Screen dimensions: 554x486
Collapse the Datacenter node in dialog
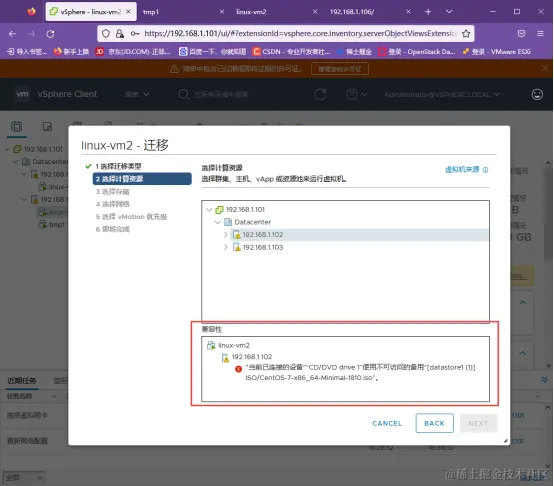pos(217,222)
